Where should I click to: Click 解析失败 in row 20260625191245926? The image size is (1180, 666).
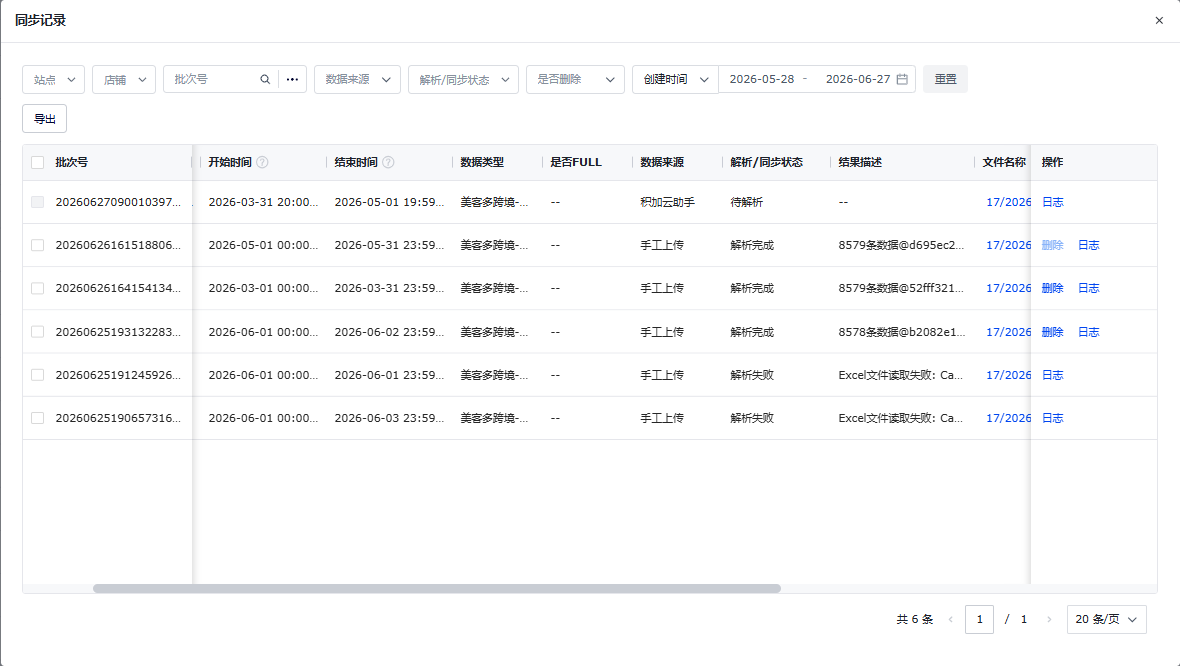pos(752,375)
